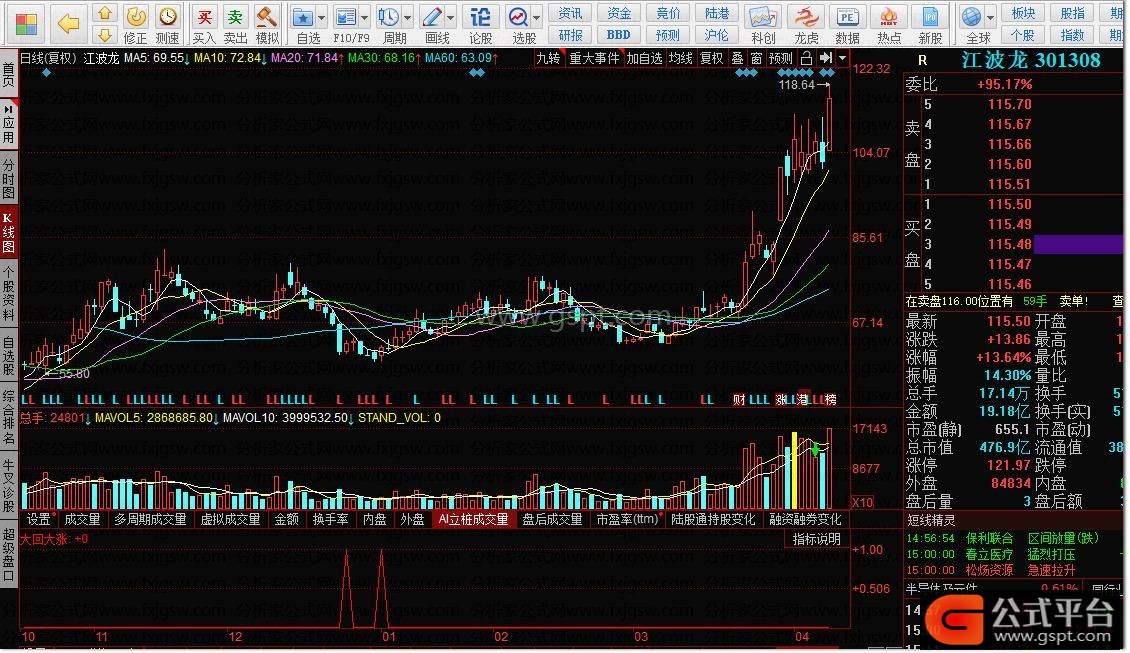Viewport: 1130px width, 653px height.
Task: Open 数据 PE data icon
Action: click(x=848, y=17)
